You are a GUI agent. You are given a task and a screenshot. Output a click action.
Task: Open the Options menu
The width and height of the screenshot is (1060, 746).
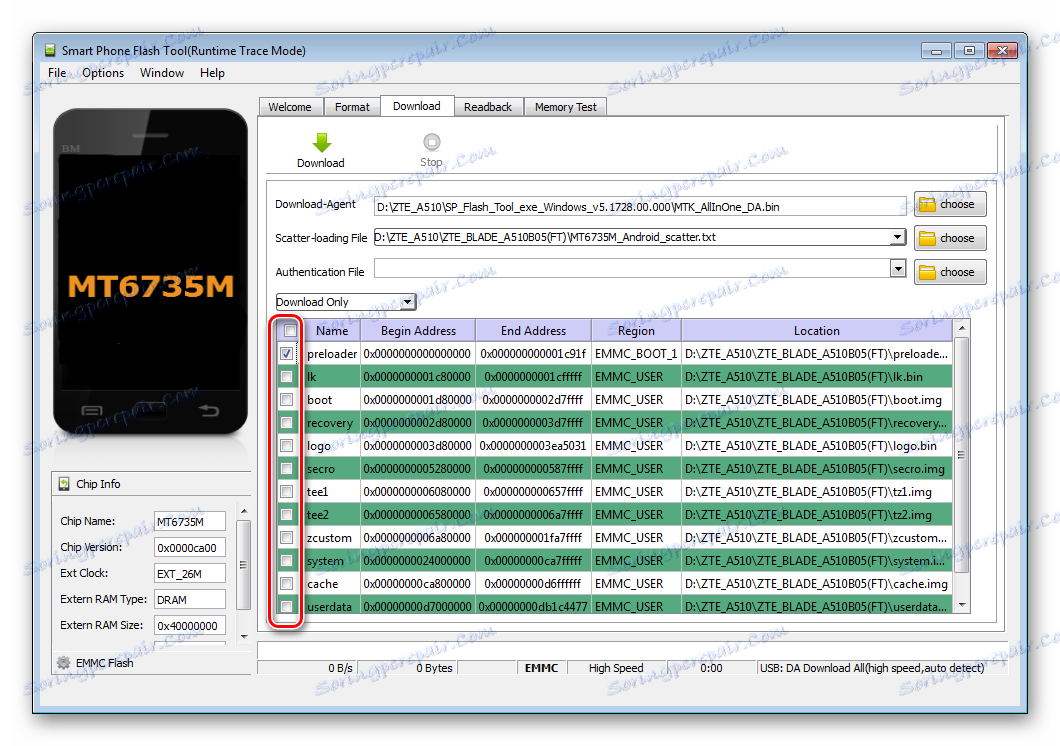[x=103, y=73]
